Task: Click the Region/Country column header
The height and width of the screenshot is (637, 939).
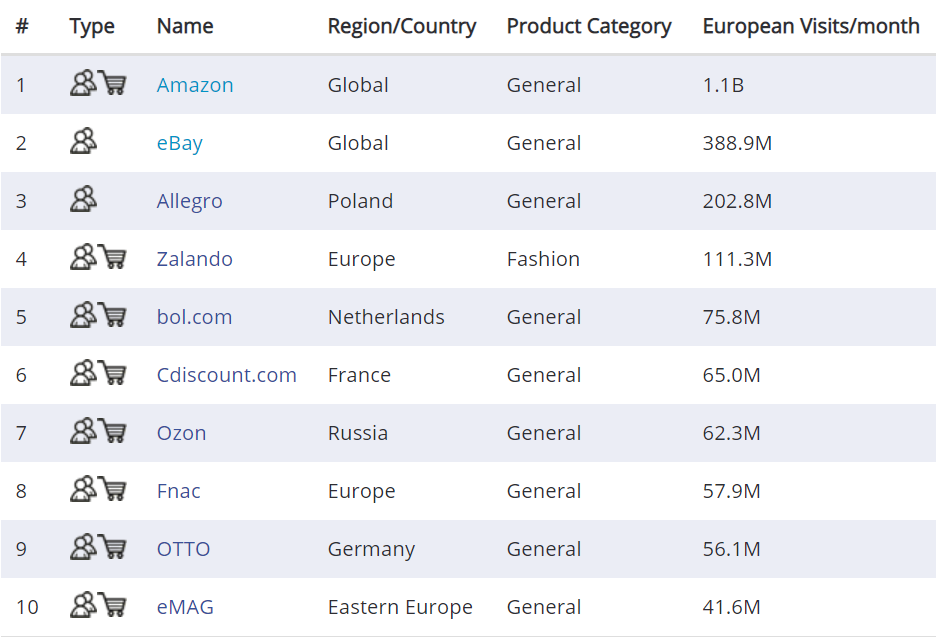Action: click(402, 26)
